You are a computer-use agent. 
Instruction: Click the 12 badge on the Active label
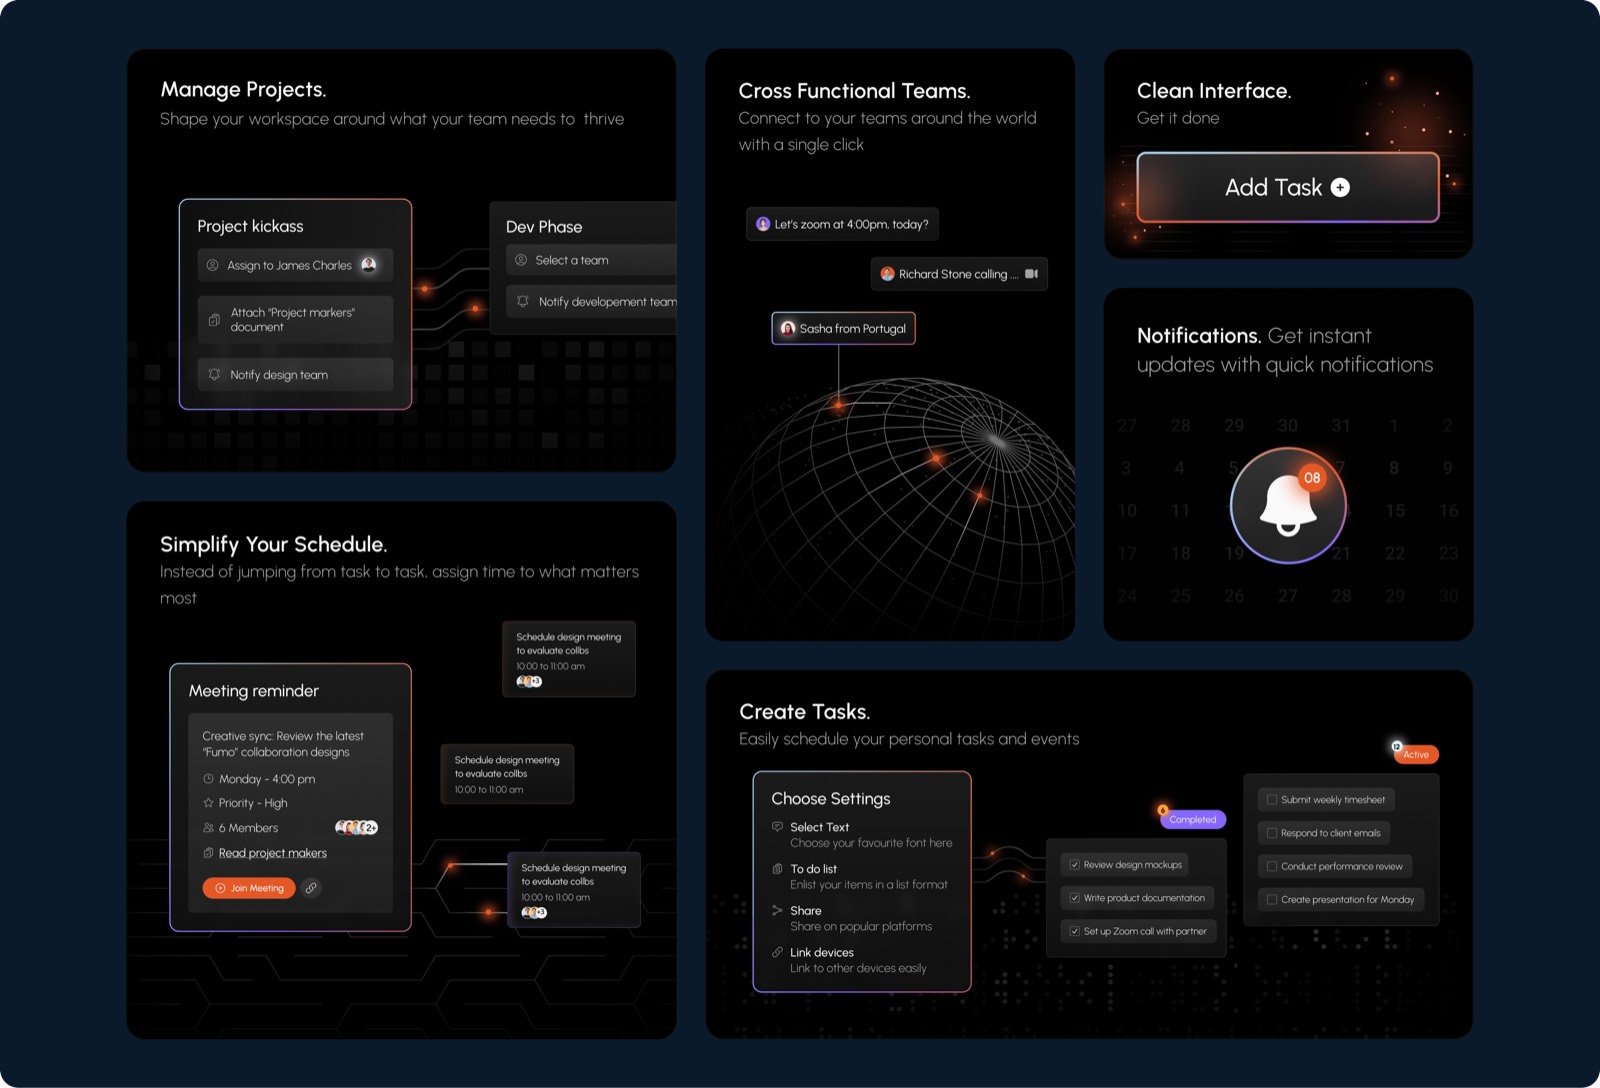(1397, 746)
